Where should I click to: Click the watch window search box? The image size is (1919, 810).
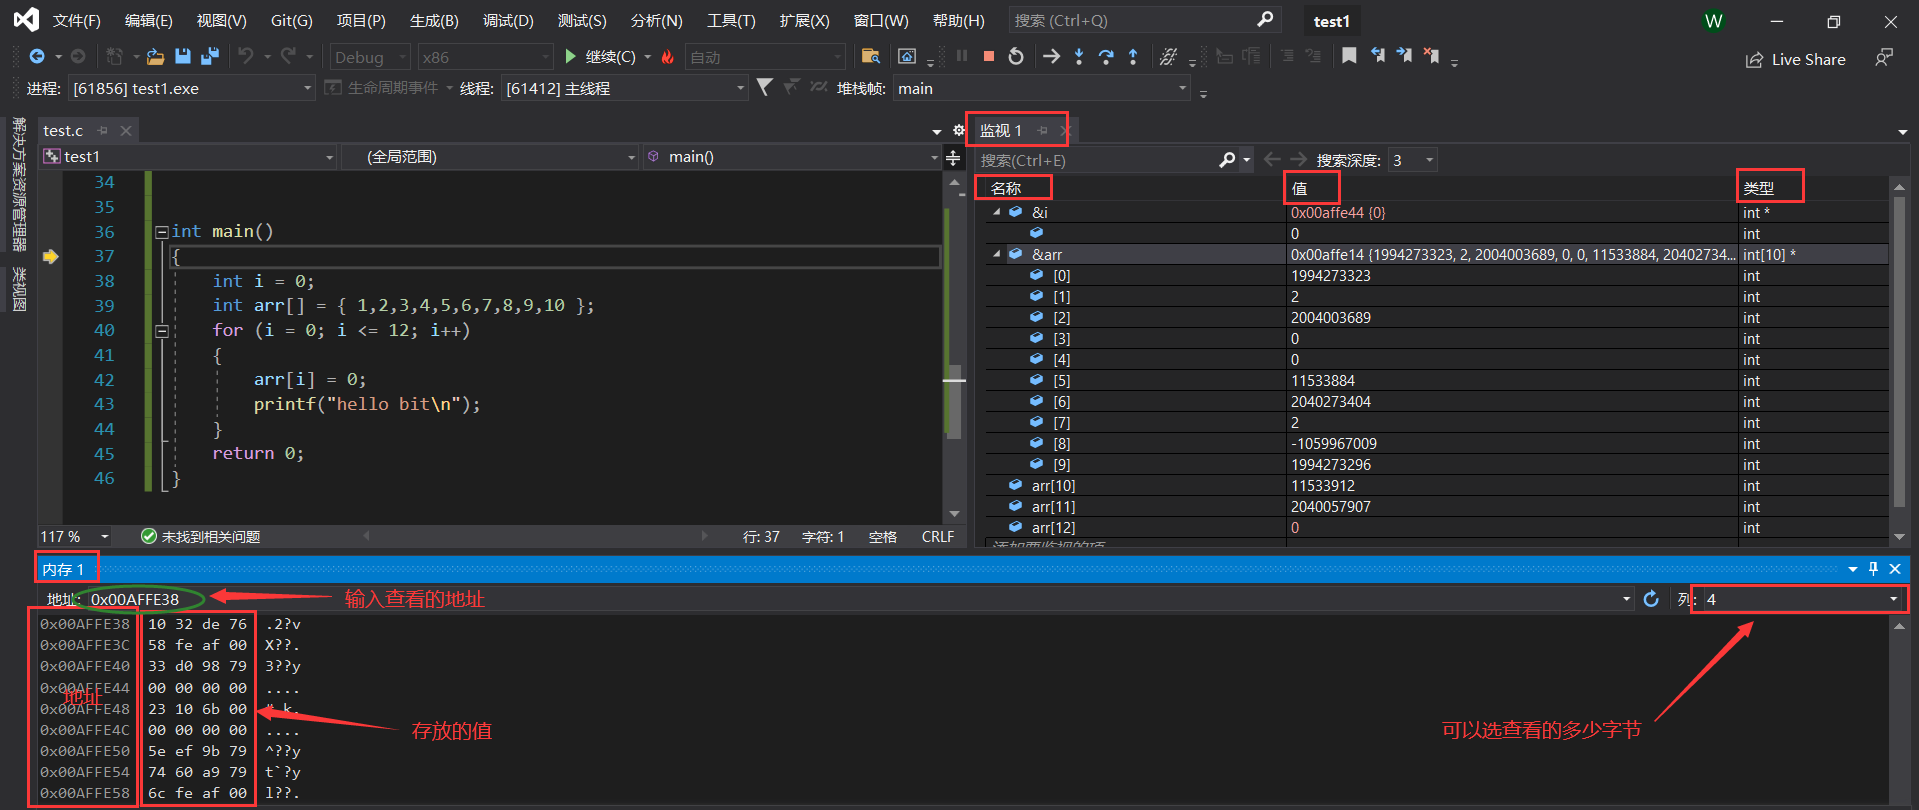pos(1097,160)
